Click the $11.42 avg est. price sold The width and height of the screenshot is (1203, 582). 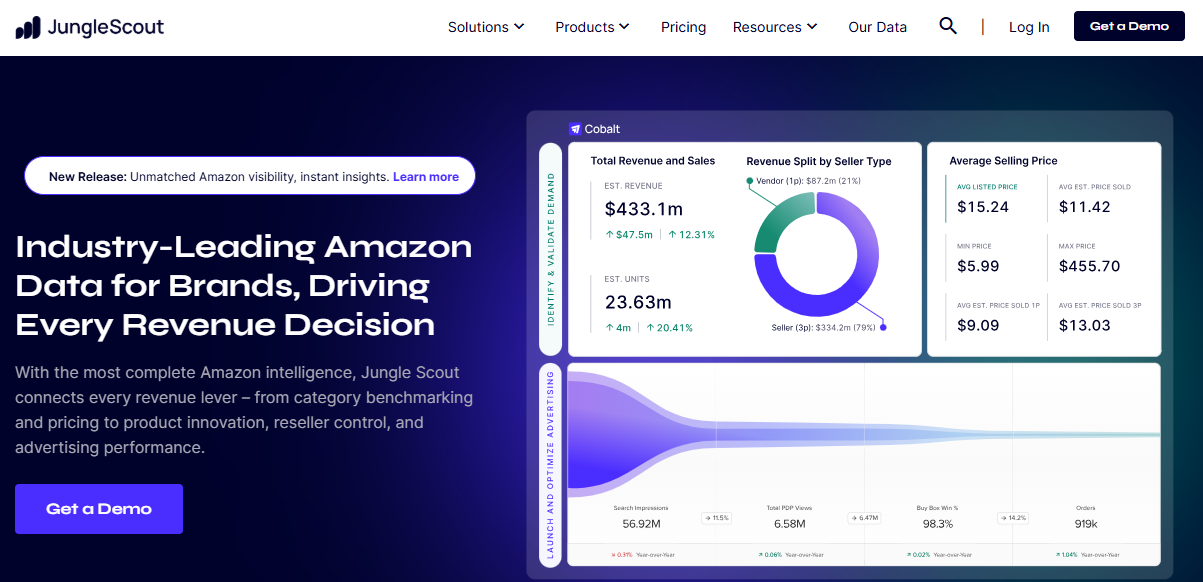[1085, 207]
